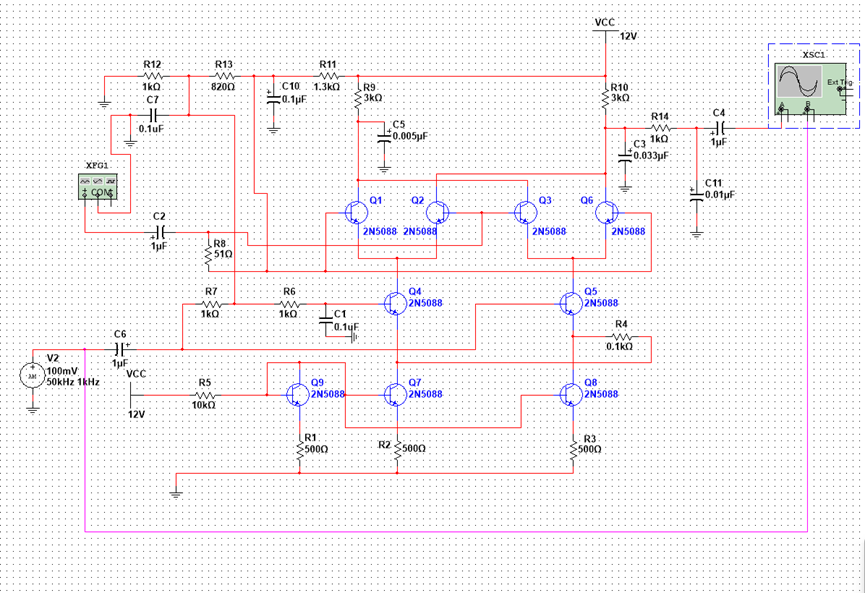The height and width of the screenshot is (593, 865).
Task: Select transistor Q9 symbol
Action: [298, 394]
